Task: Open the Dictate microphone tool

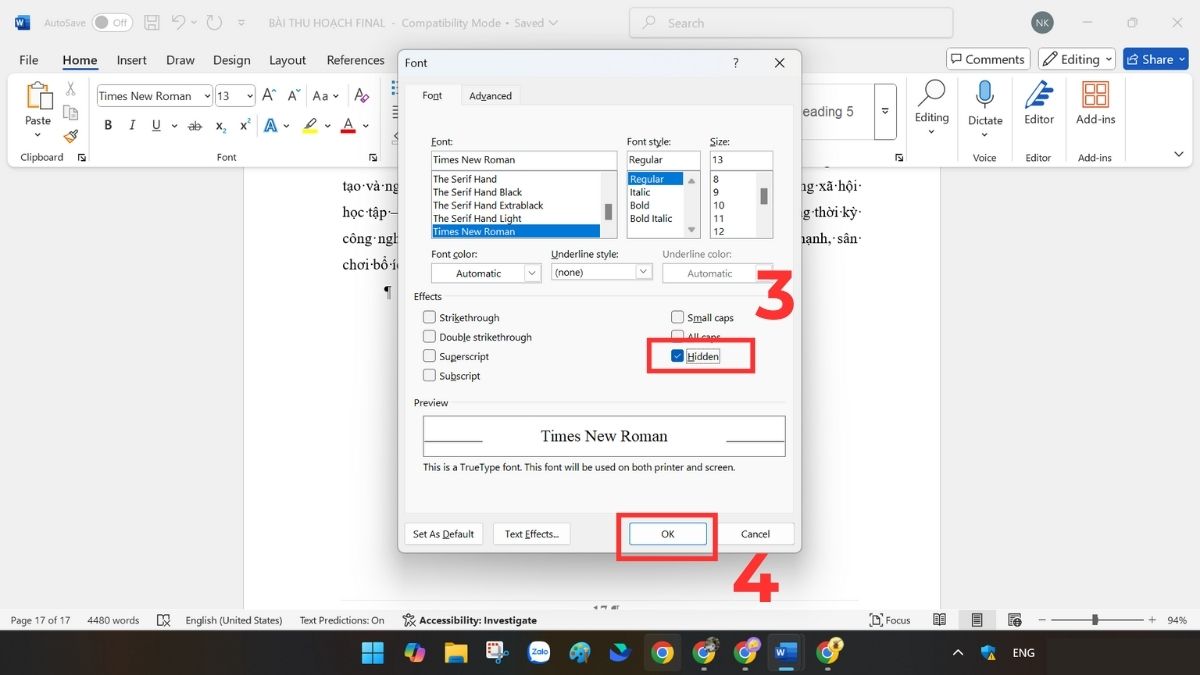Action: pos(984,104)
